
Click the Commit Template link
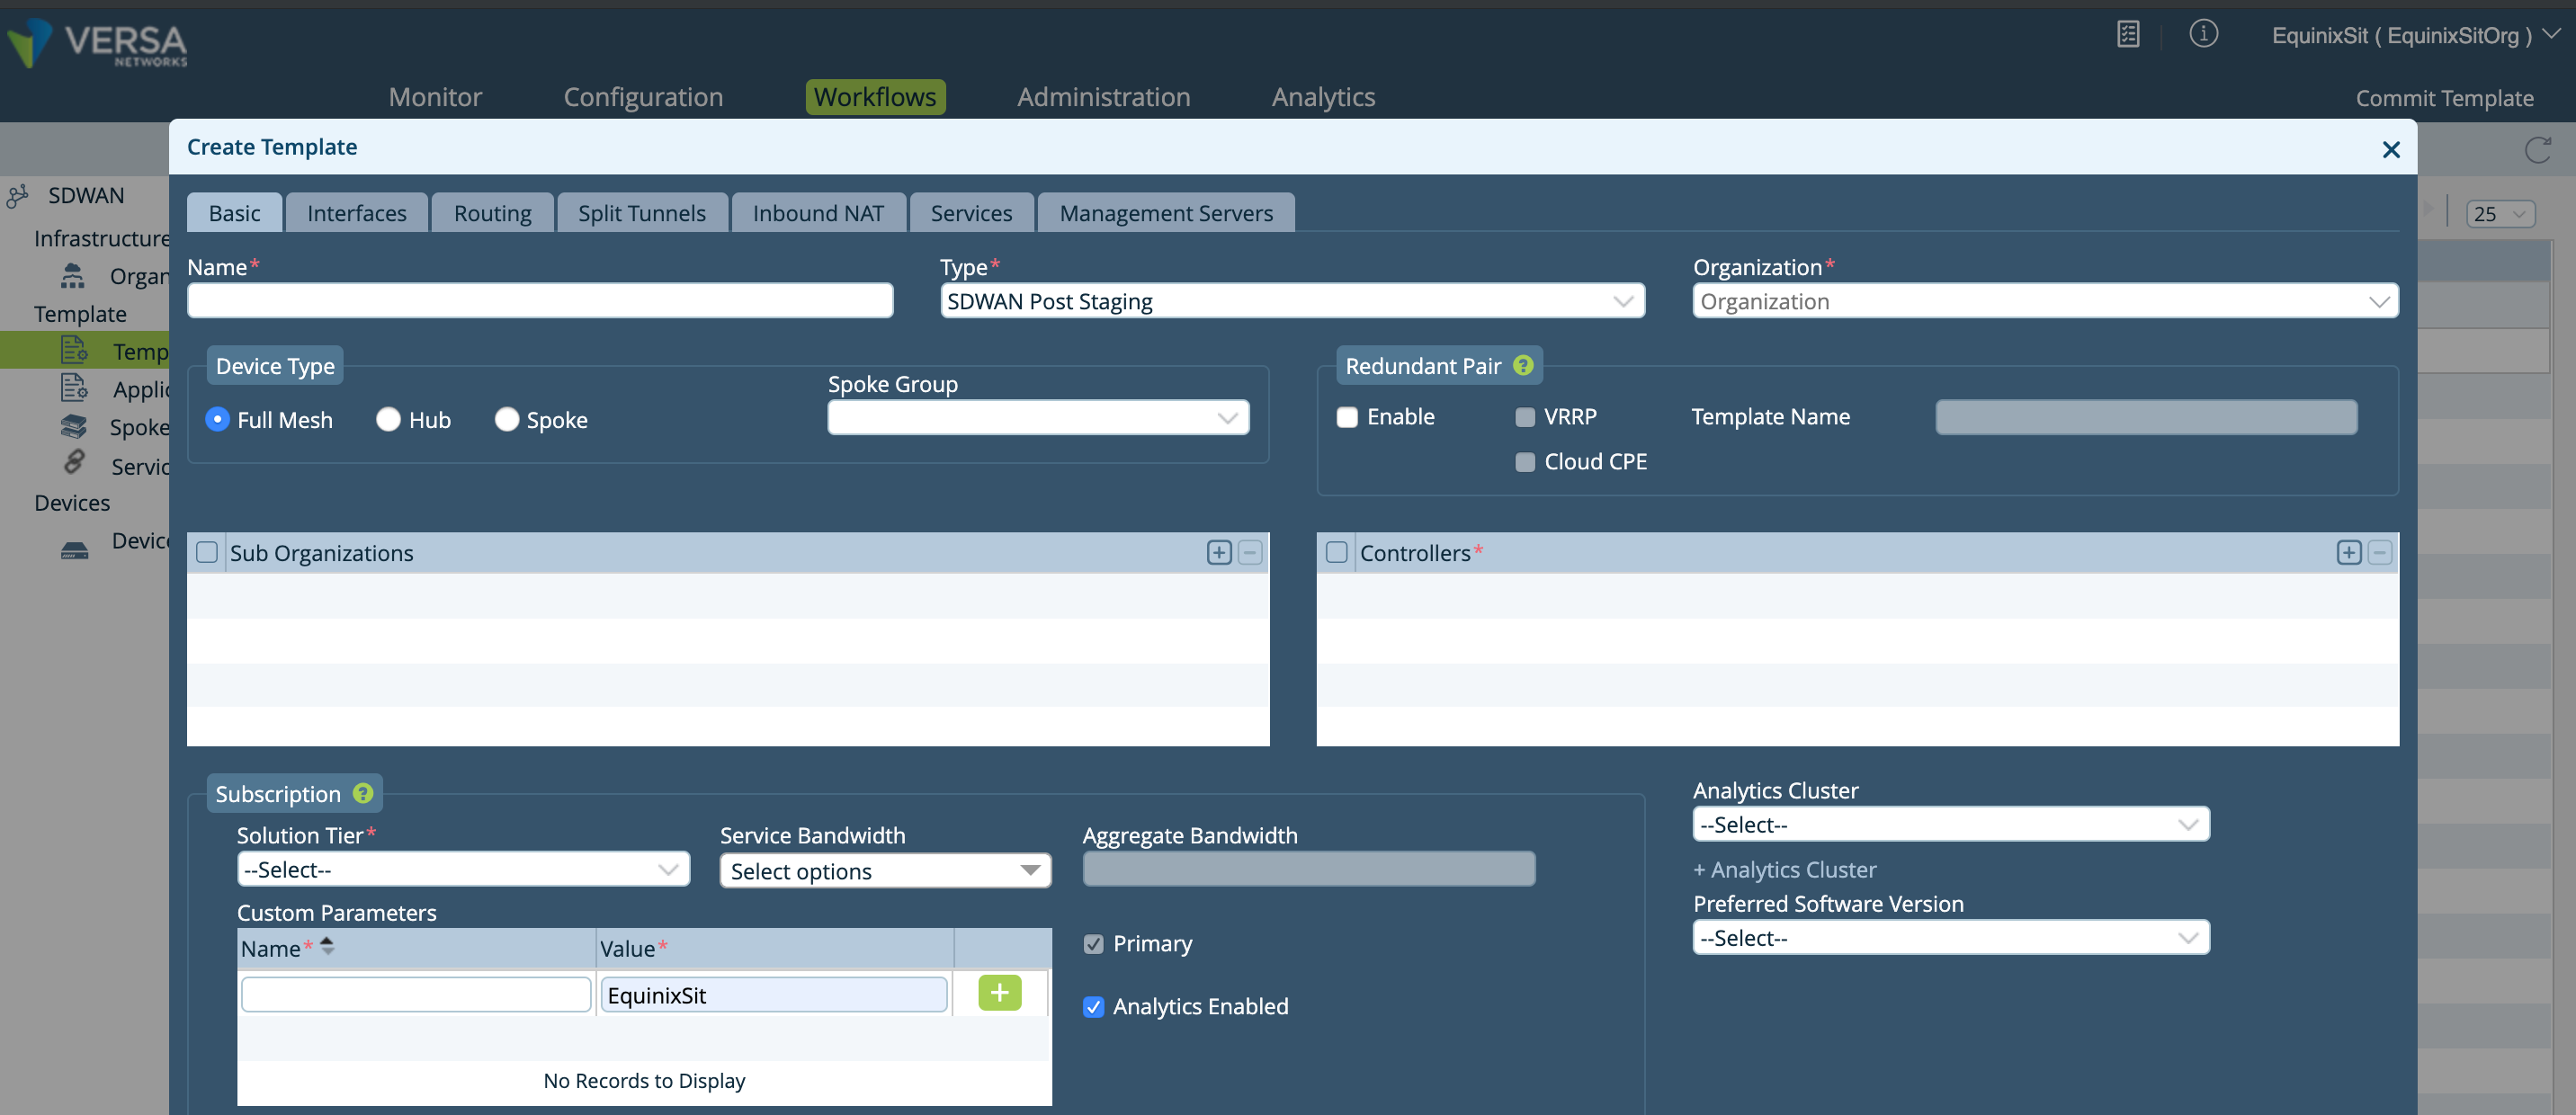pyautogui.click(x=2444, y=98)
